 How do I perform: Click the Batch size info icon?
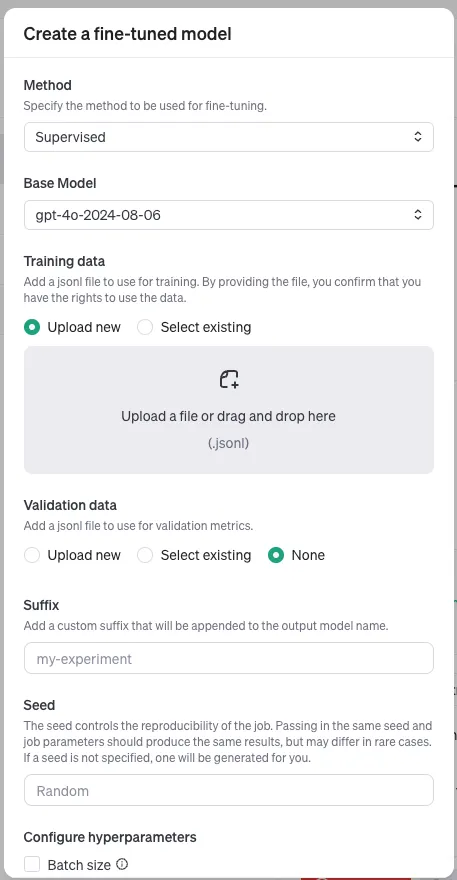[122, 864]
